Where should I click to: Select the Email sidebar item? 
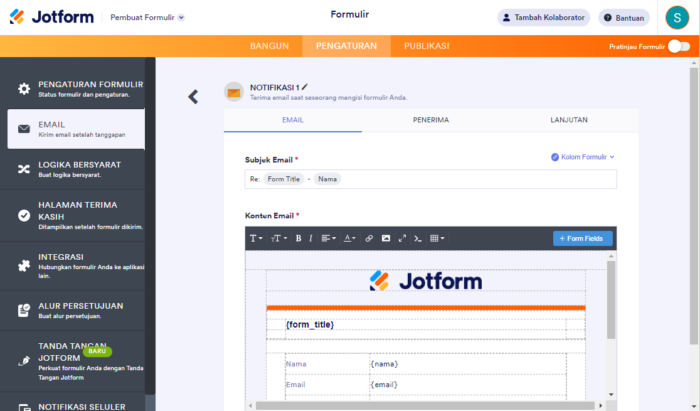[76, 129]
